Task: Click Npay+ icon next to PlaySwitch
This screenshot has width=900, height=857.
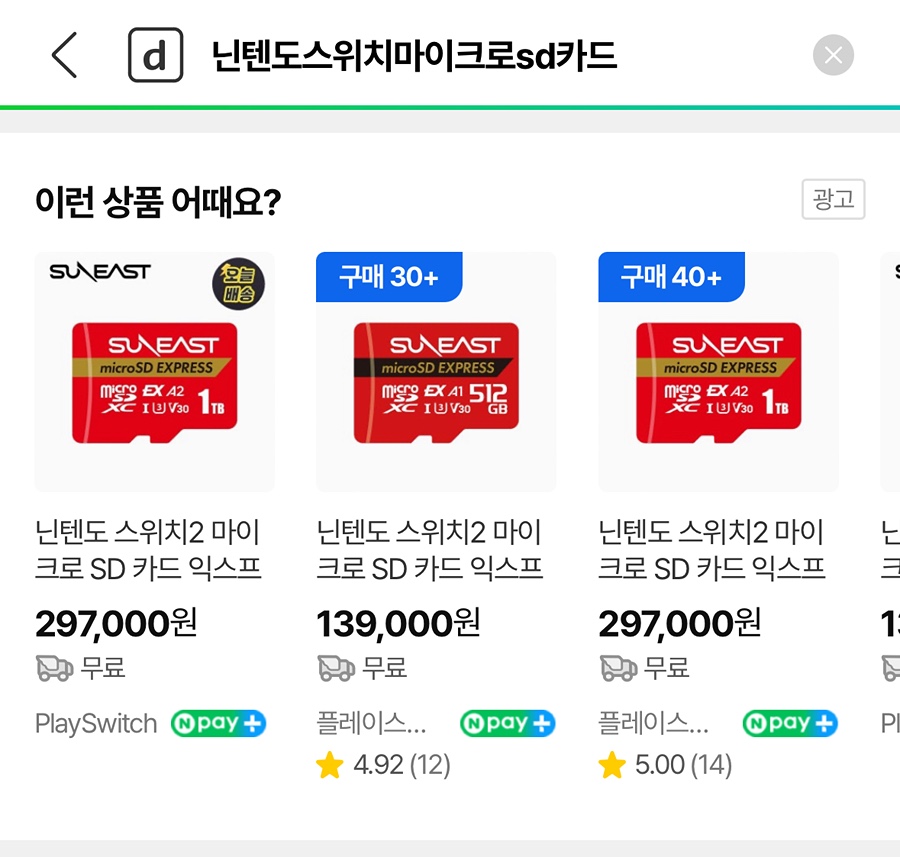Action: (218, 723)
